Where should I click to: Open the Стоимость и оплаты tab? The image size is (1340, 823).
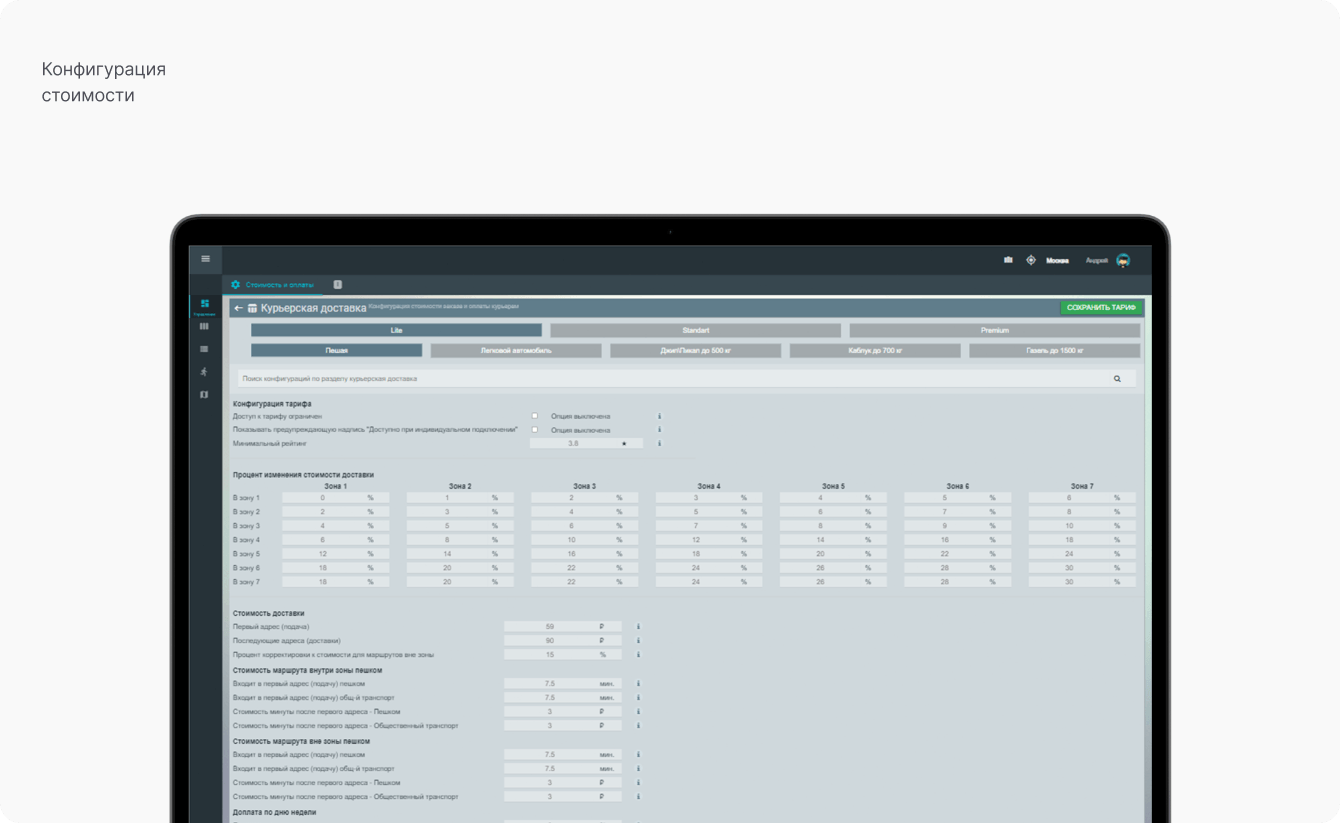[x=279, y=285]
